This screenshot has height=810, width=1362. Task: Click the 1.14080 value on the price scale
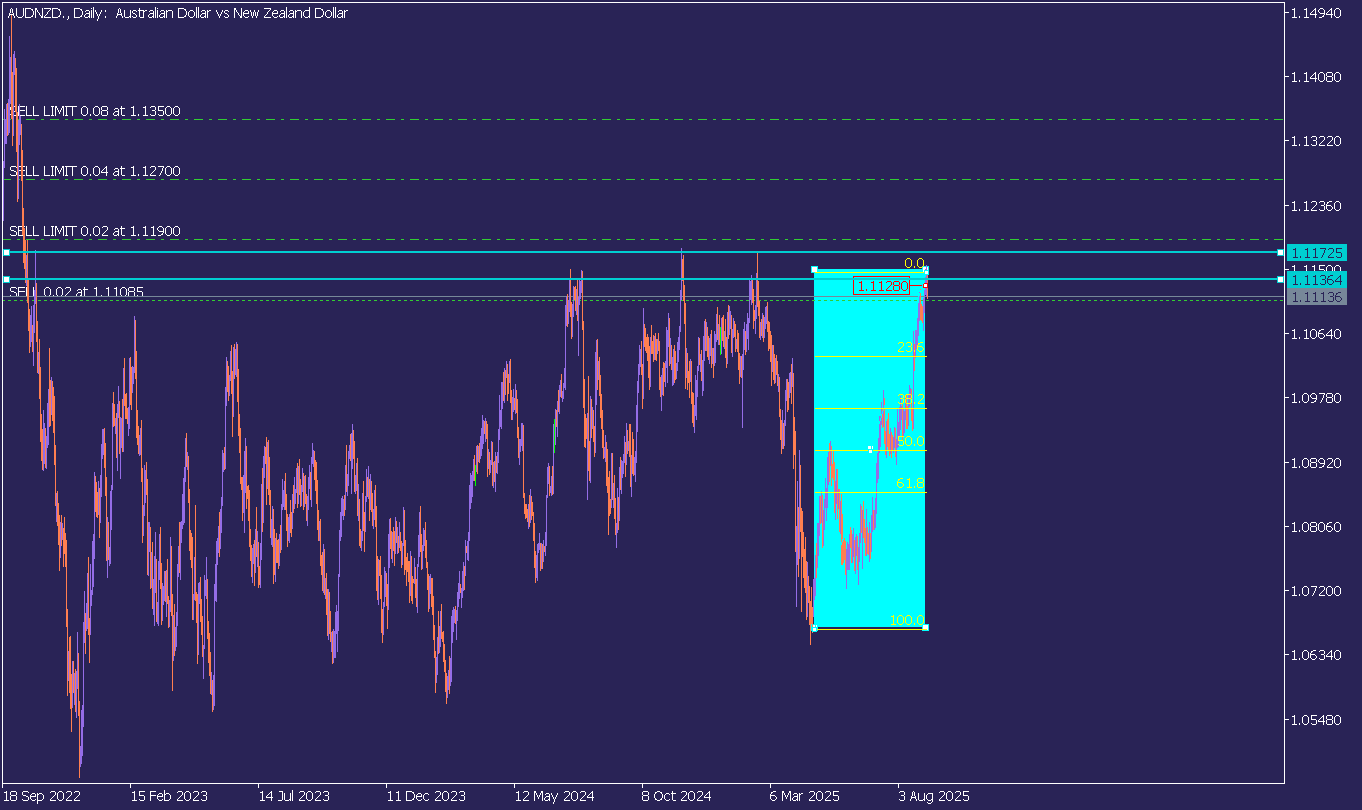pos(1315,77)
